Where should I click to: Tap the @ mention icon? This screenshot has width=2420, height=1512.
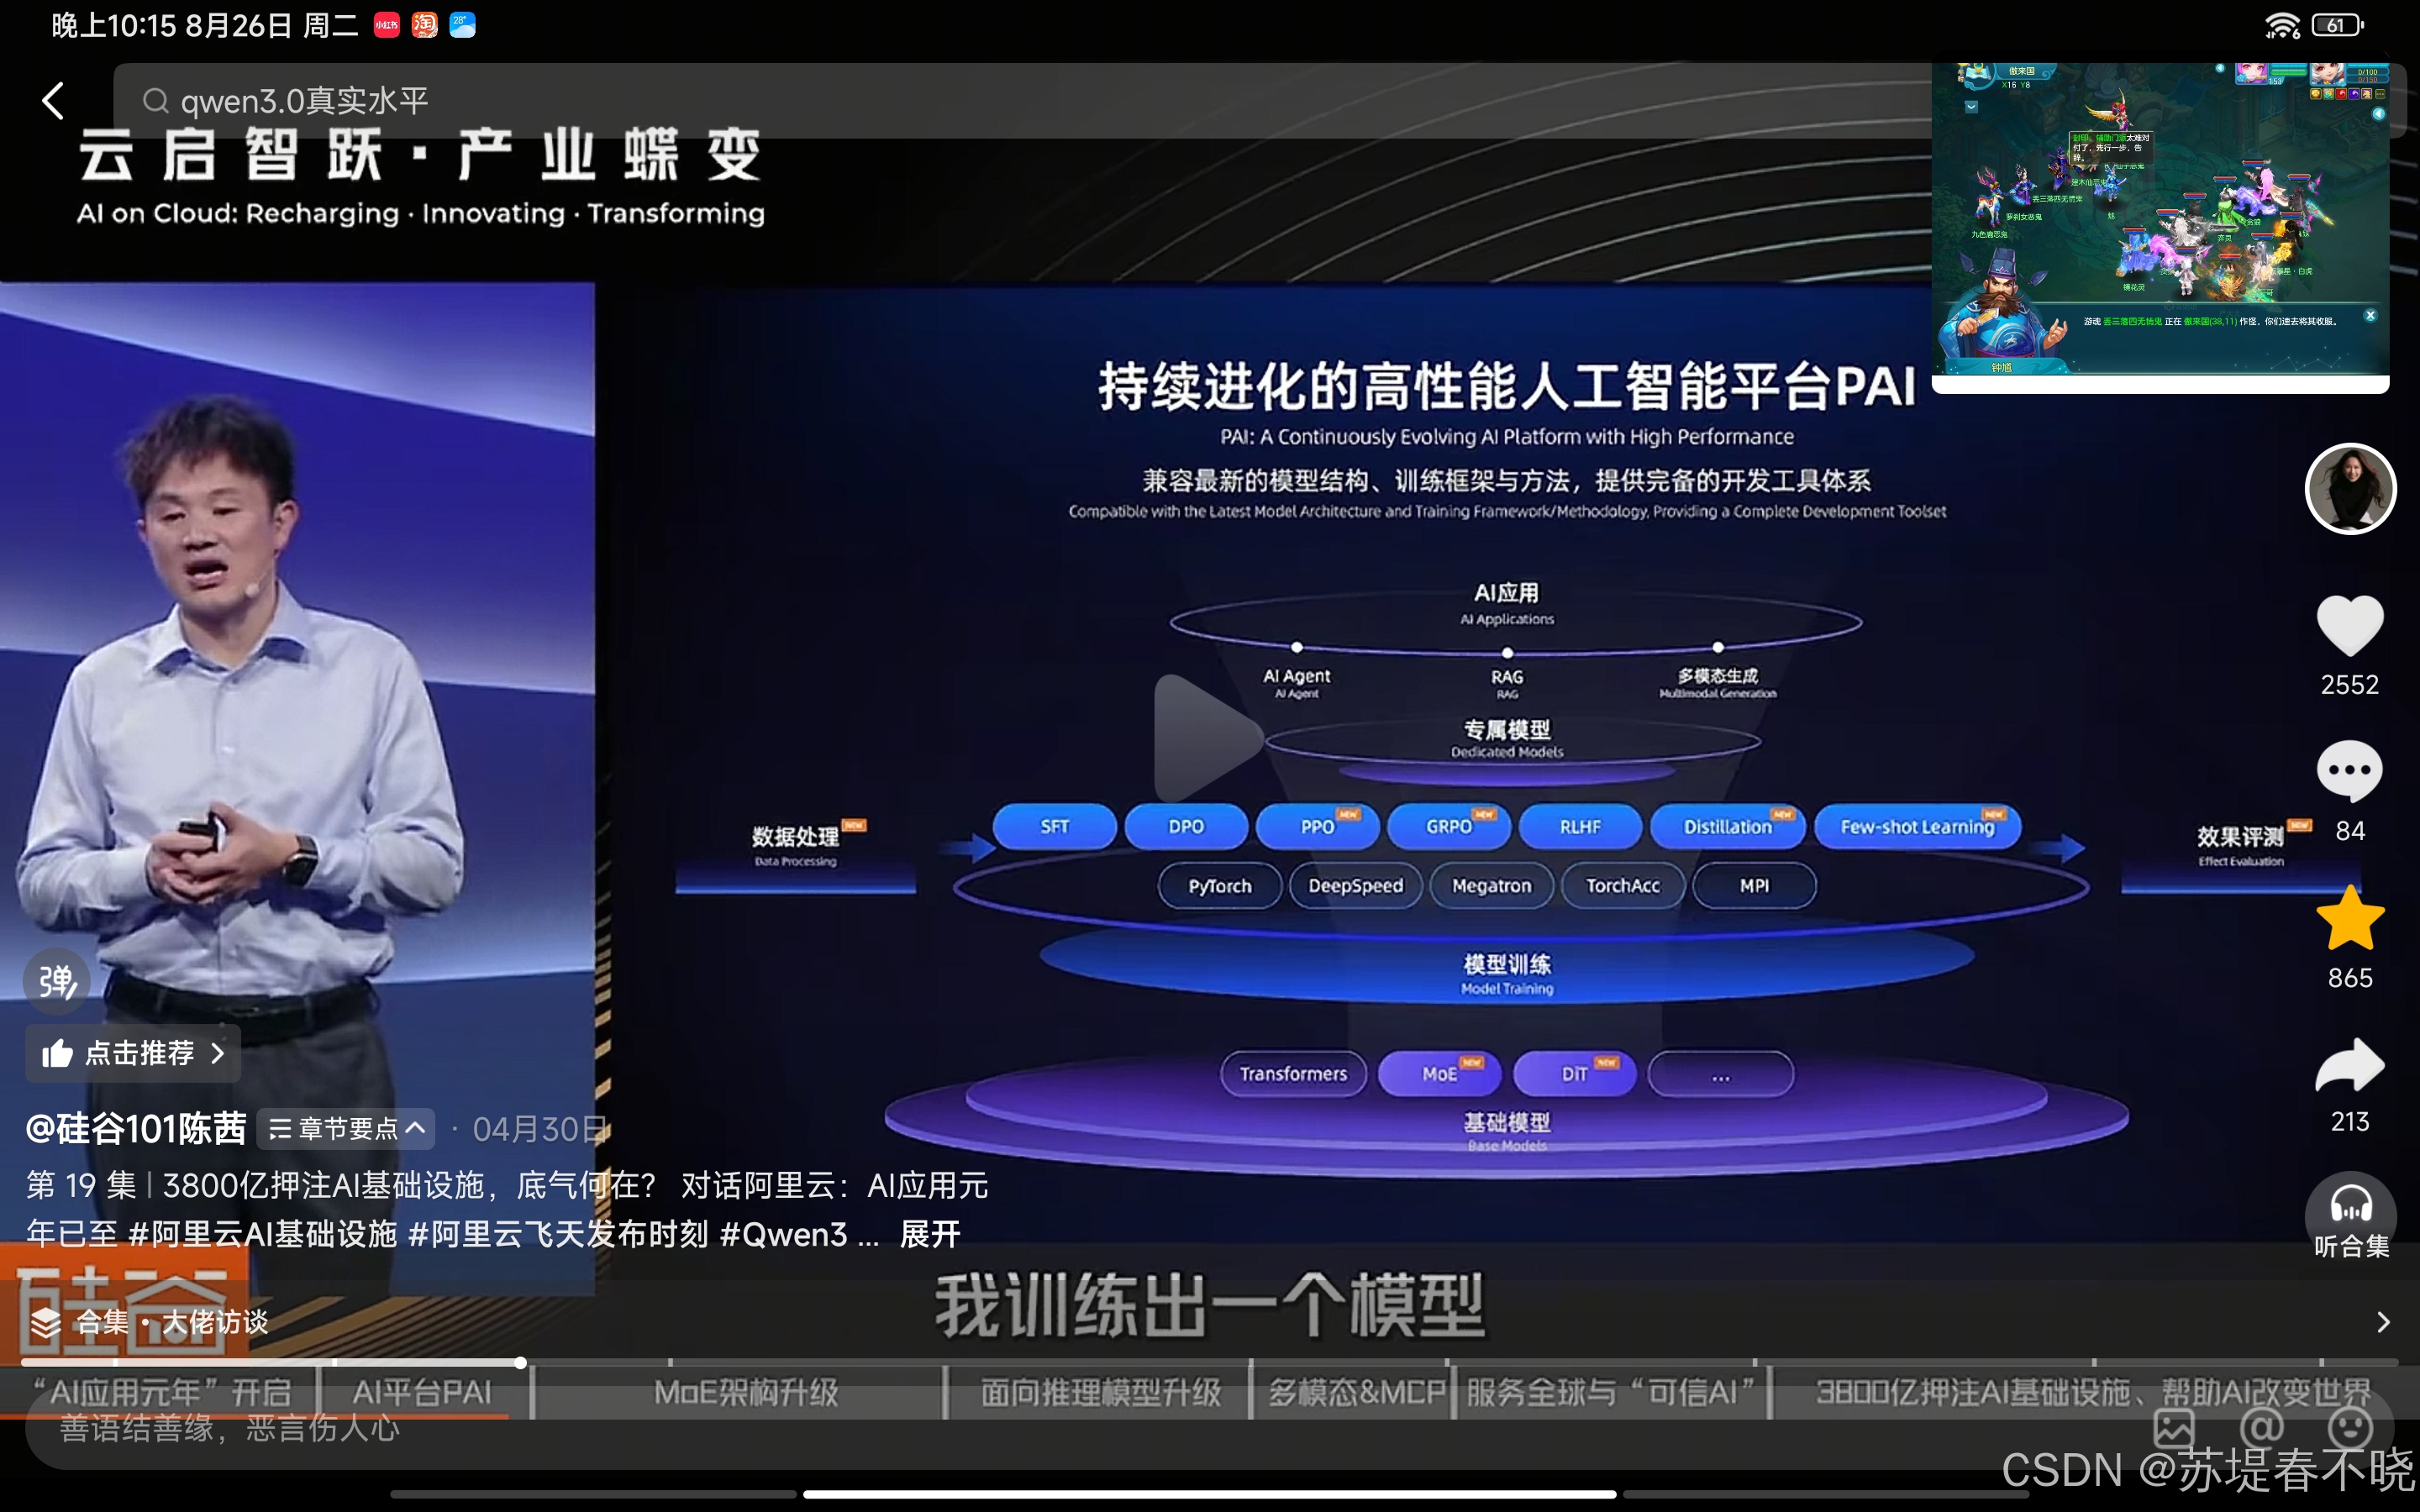(x=2263, y=1428)
